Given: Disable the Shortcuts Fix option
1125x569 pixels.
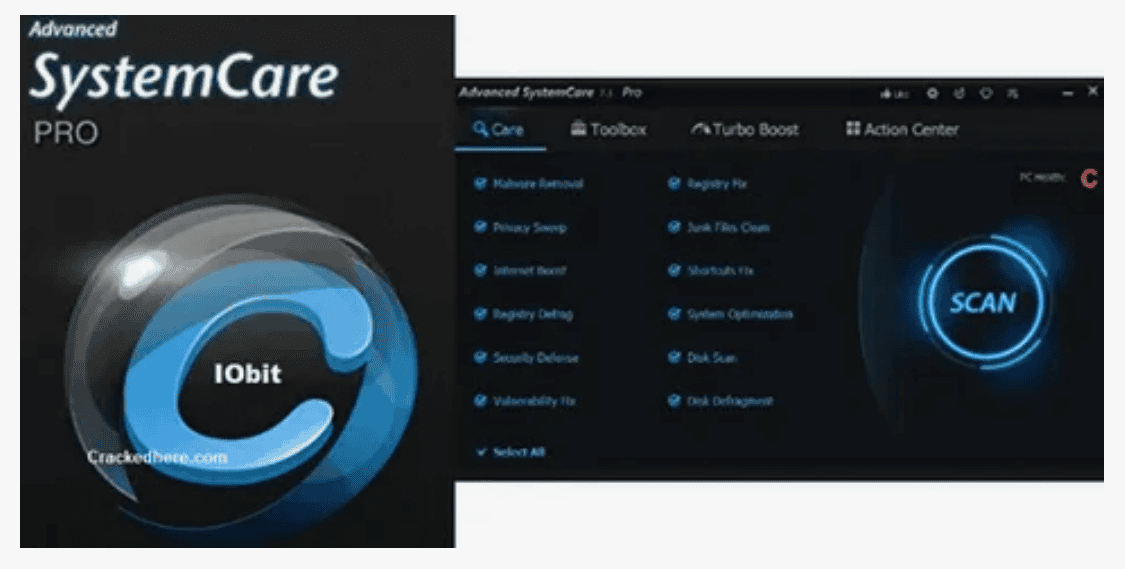Looking at the screenshot, I should pyautogui.click(x=674, y=271).
